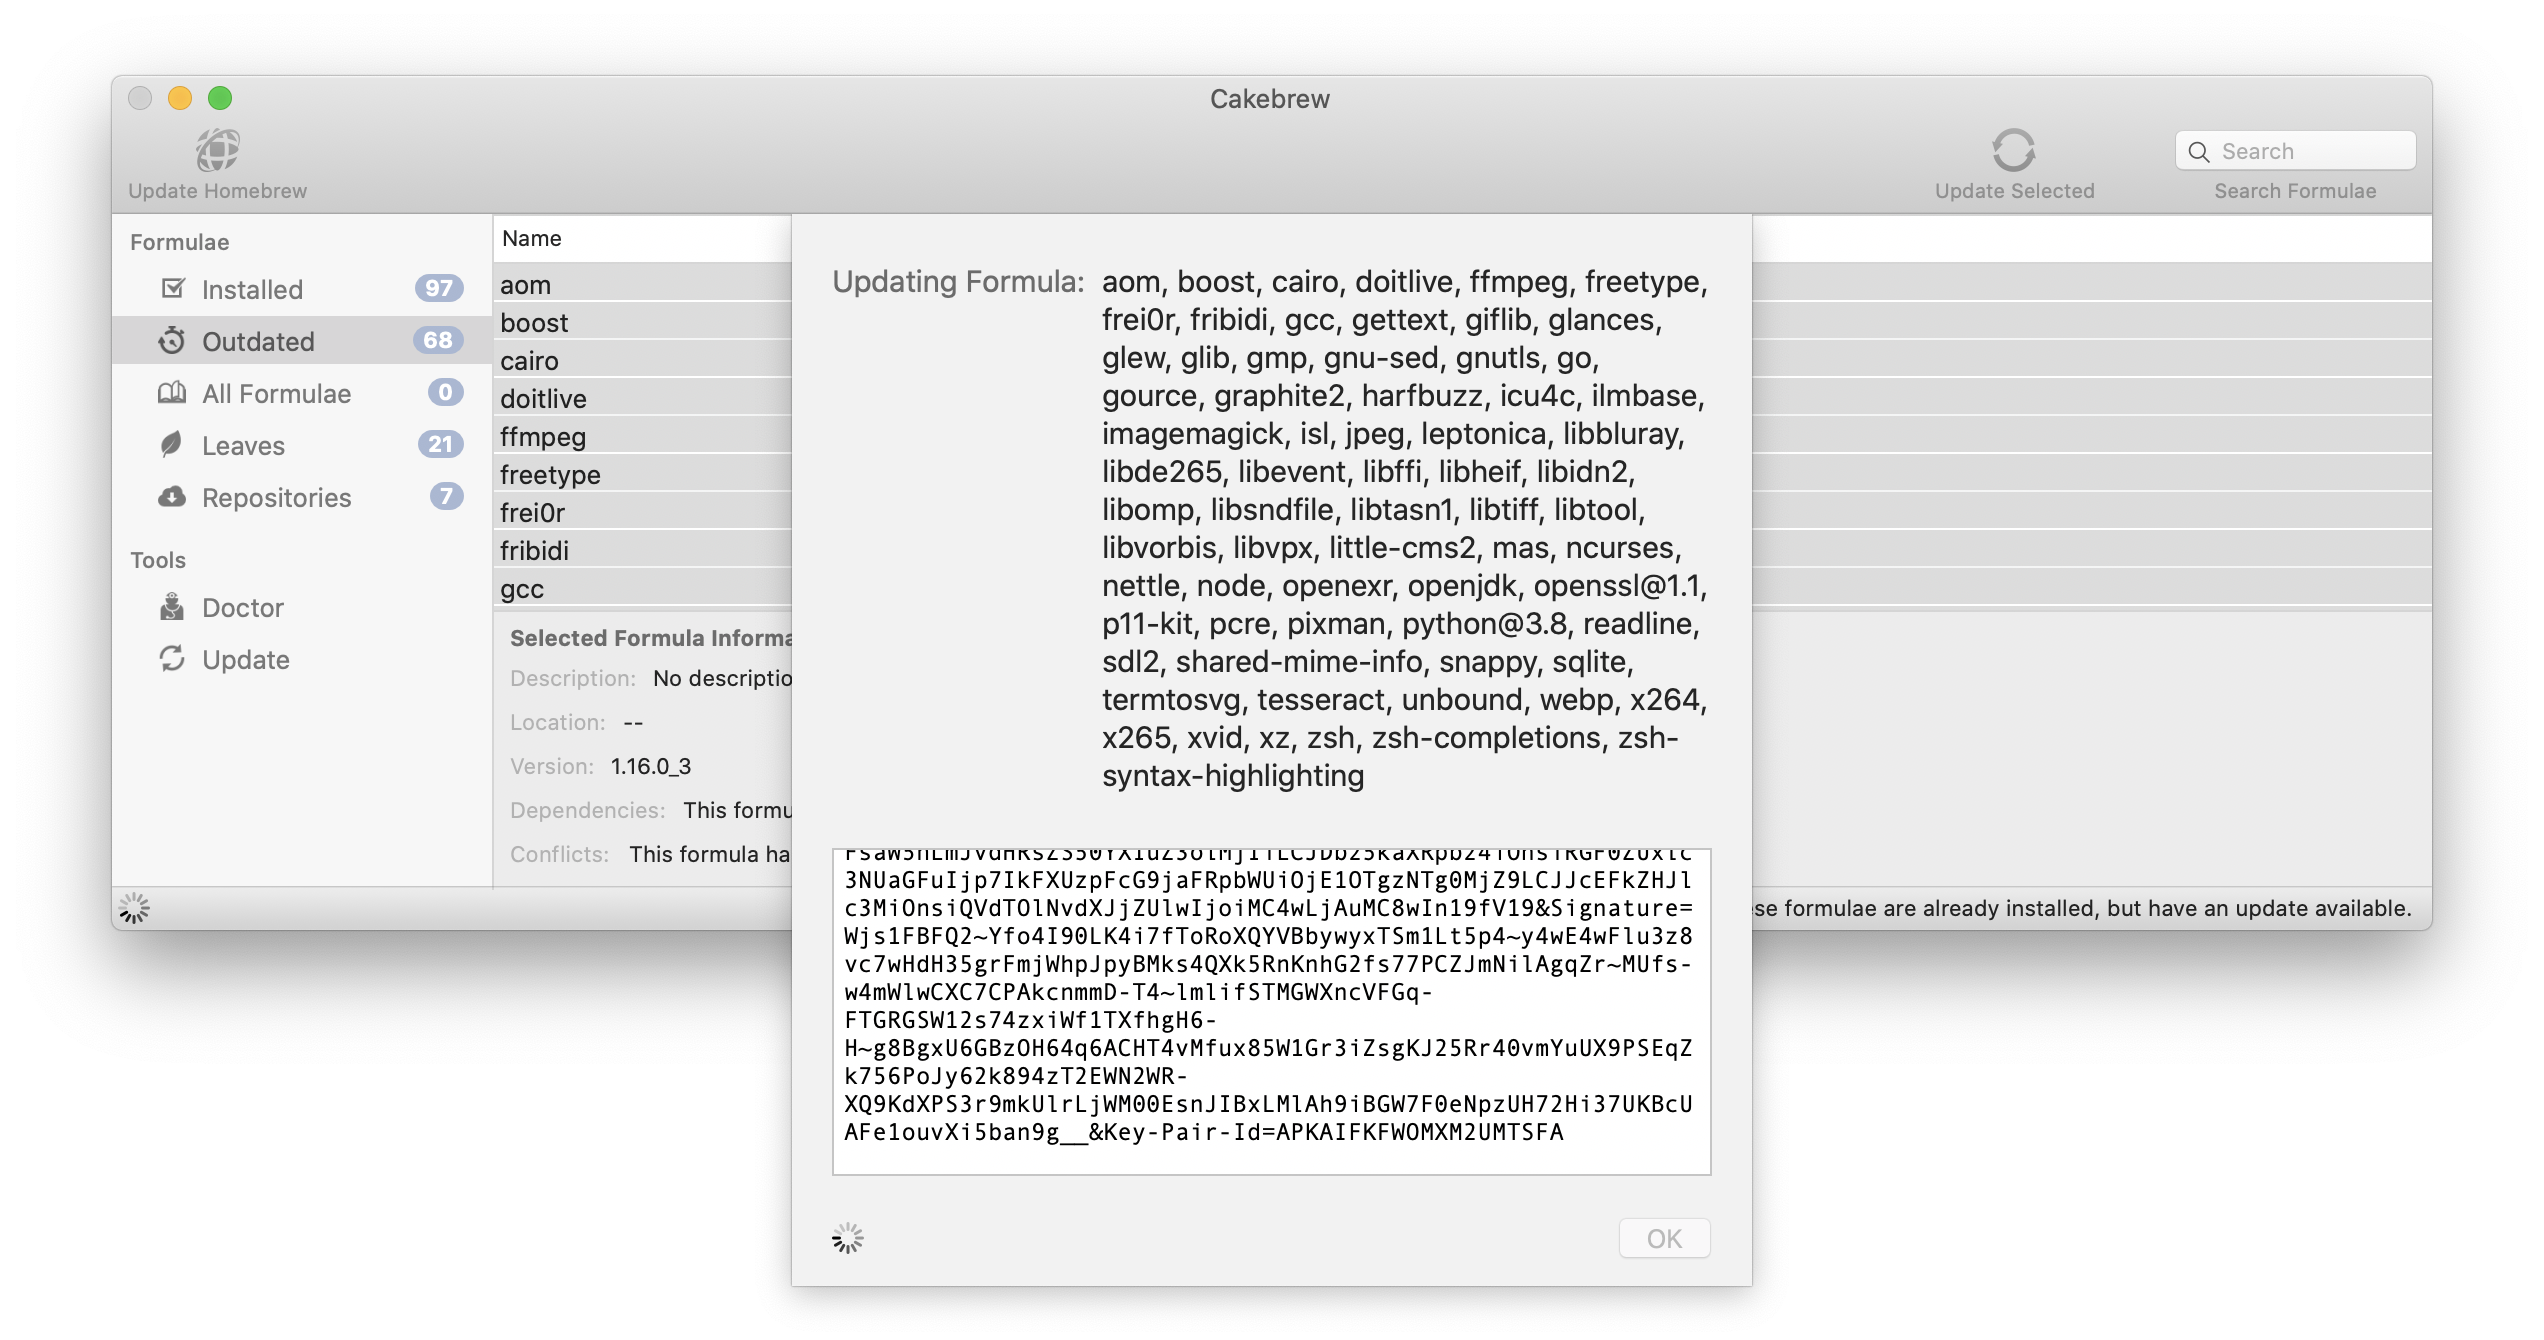The image size is (2544, 1340).
Task: Click the spinner in the main window status bar
Action: [134, 908]
